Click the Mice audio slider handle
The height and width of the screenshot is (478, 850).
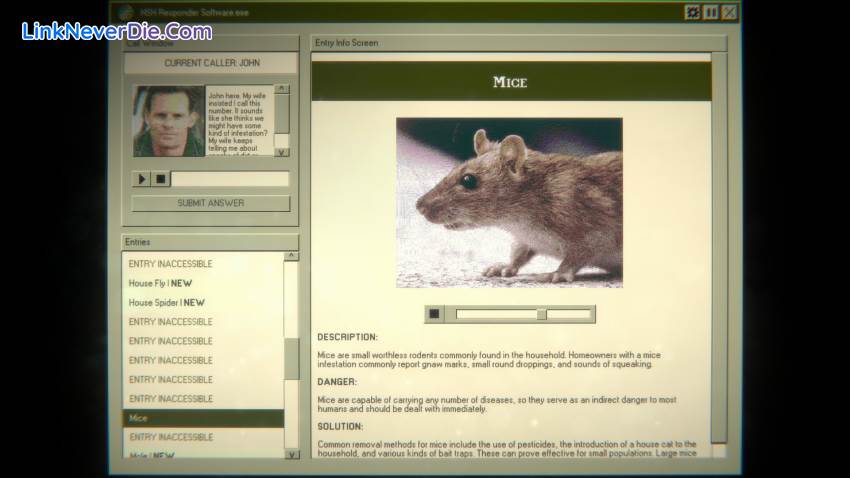(541, 314)
